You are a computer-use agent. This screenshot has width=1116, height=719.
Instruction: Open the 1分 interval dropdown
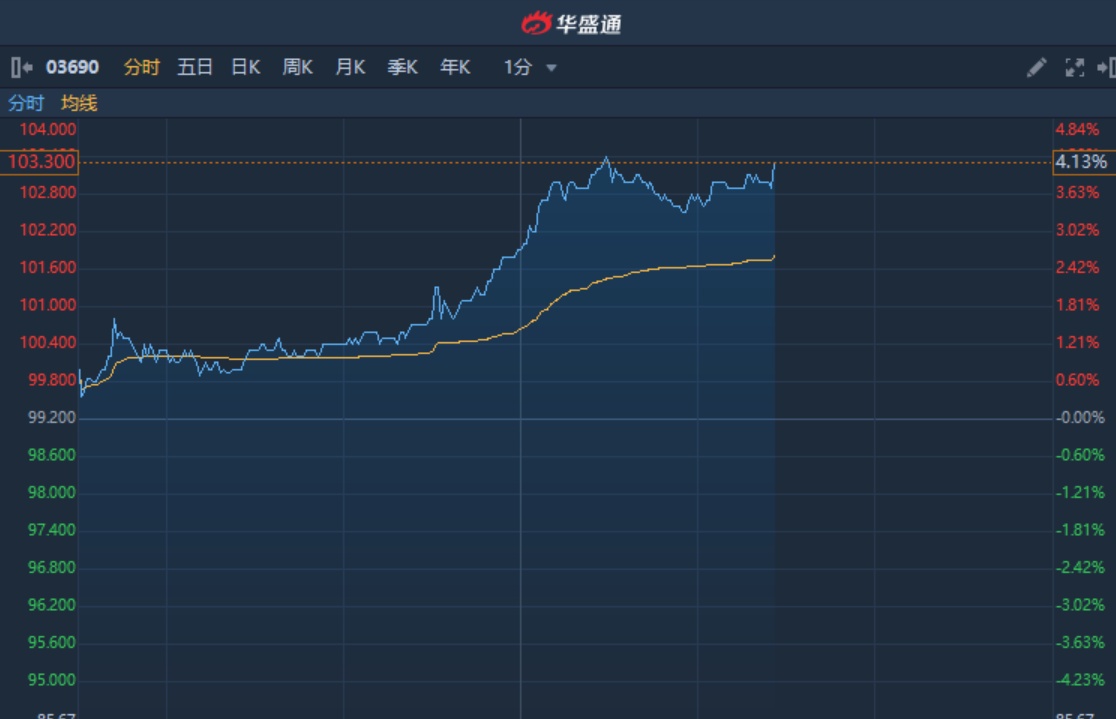pyautogui.click(x=518, y=67)
